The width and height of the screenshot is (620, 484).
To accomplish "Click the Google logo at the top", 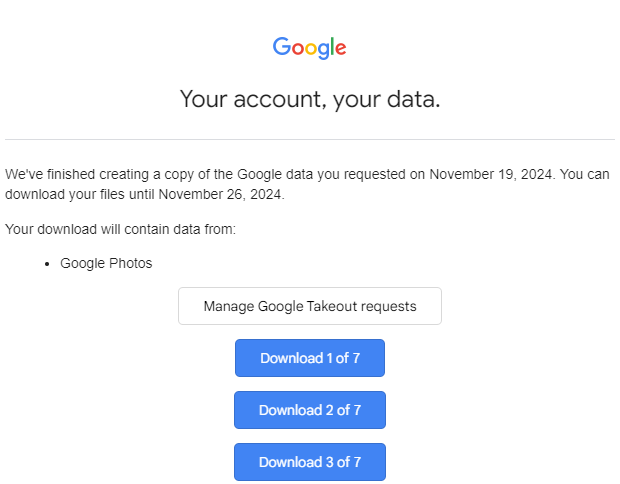I will pos(310,47).
